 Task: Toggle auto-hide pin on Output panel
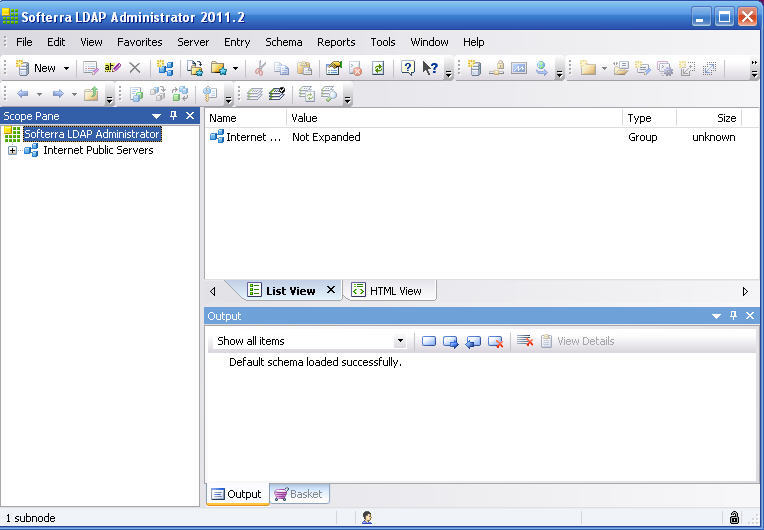coord(733,316)
